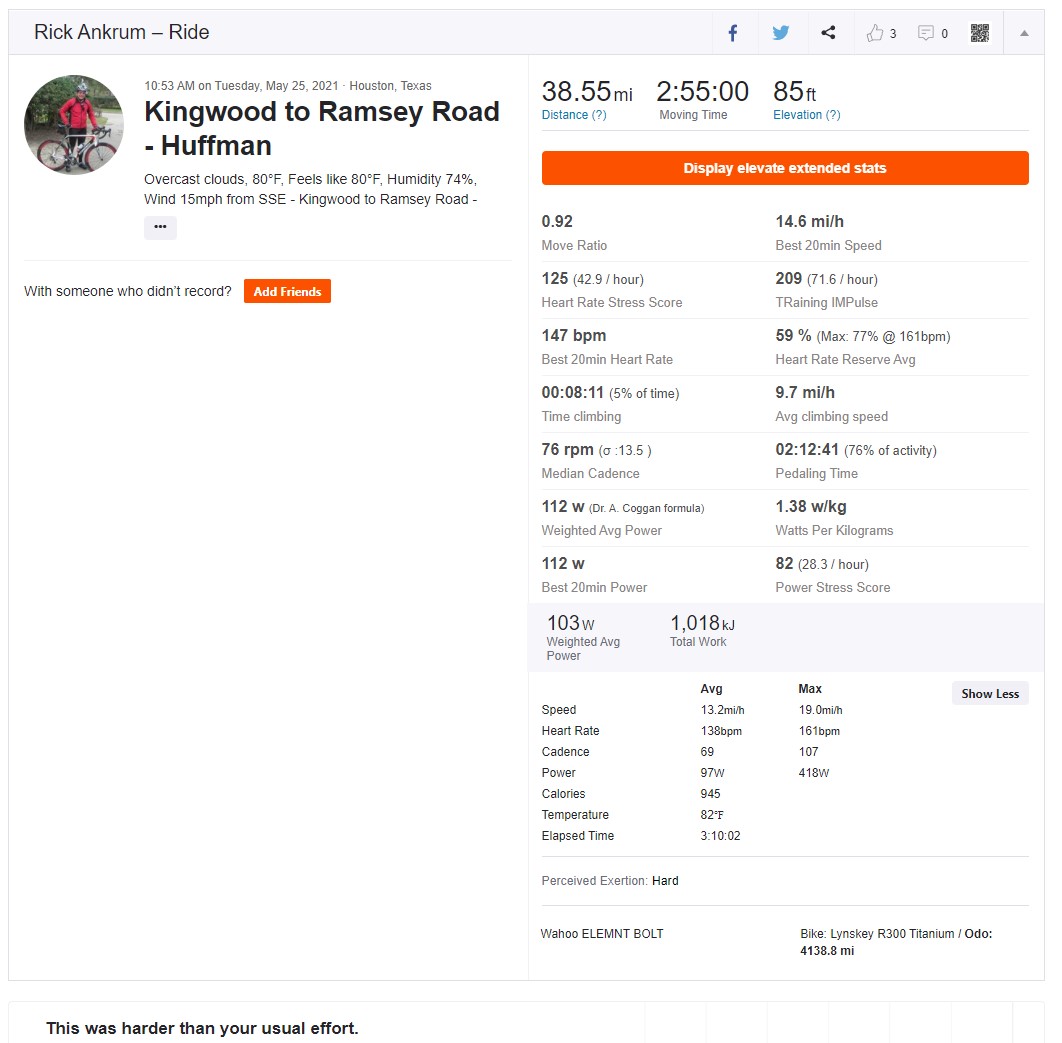Click the Perceived Exertion Hard value
This screenshot has height=1043, width=1062.
(665, 880)
